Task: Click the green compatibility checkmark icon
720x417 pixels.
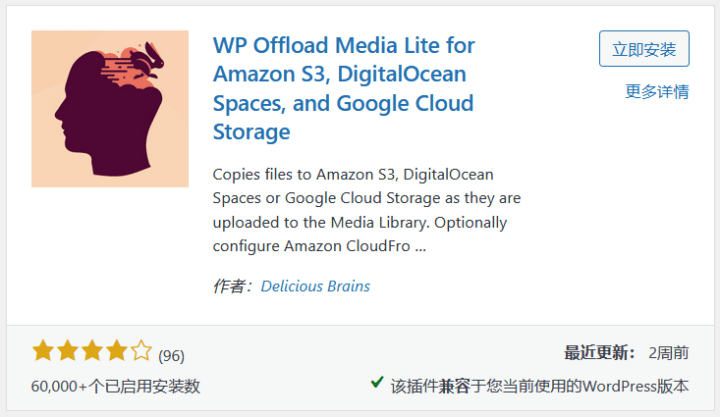Action: click(377, 383)
